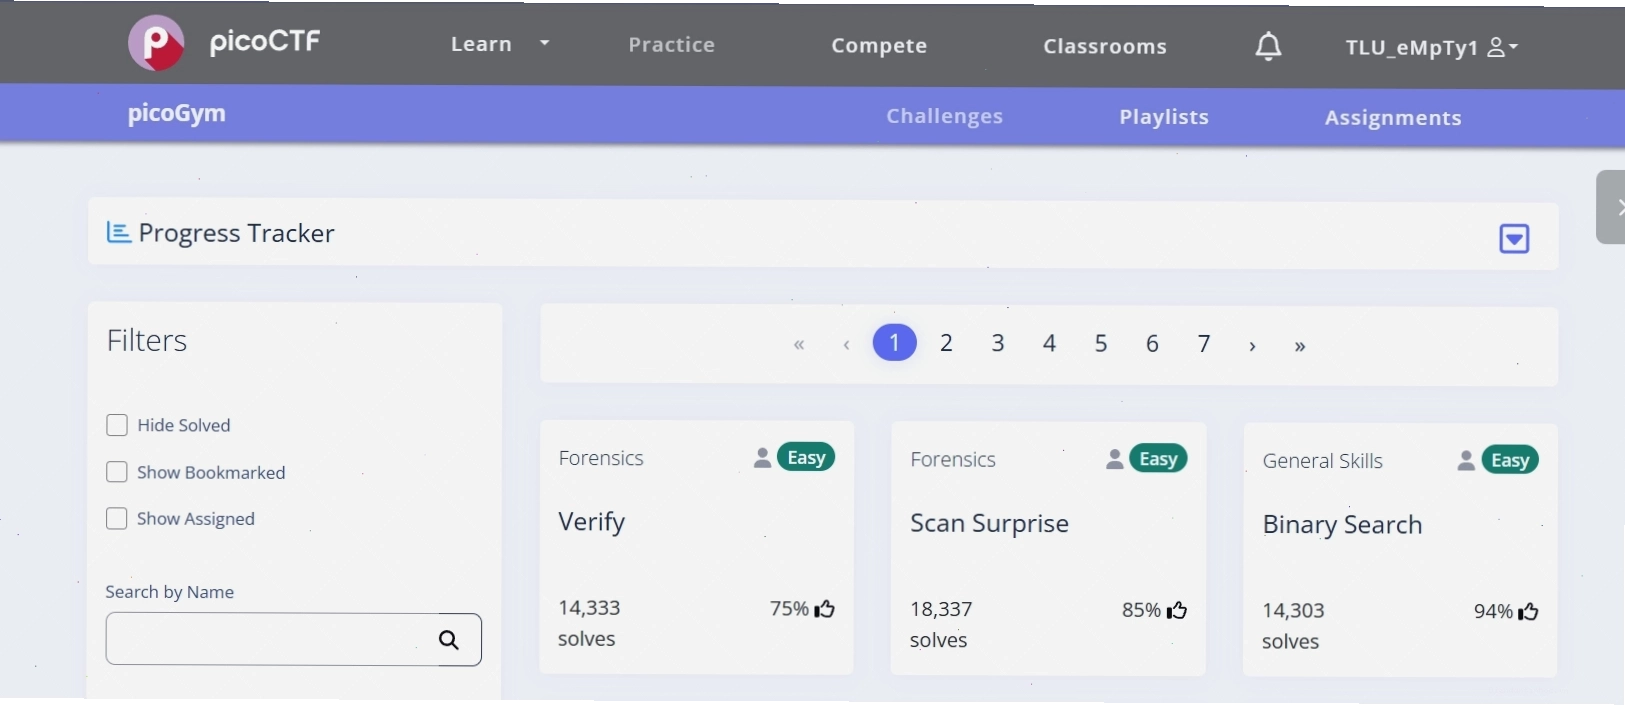The height and width of the screenshot is (707, 1625).
Task: Click the Progress Tracker chart icon
Action: click(119, 232)
